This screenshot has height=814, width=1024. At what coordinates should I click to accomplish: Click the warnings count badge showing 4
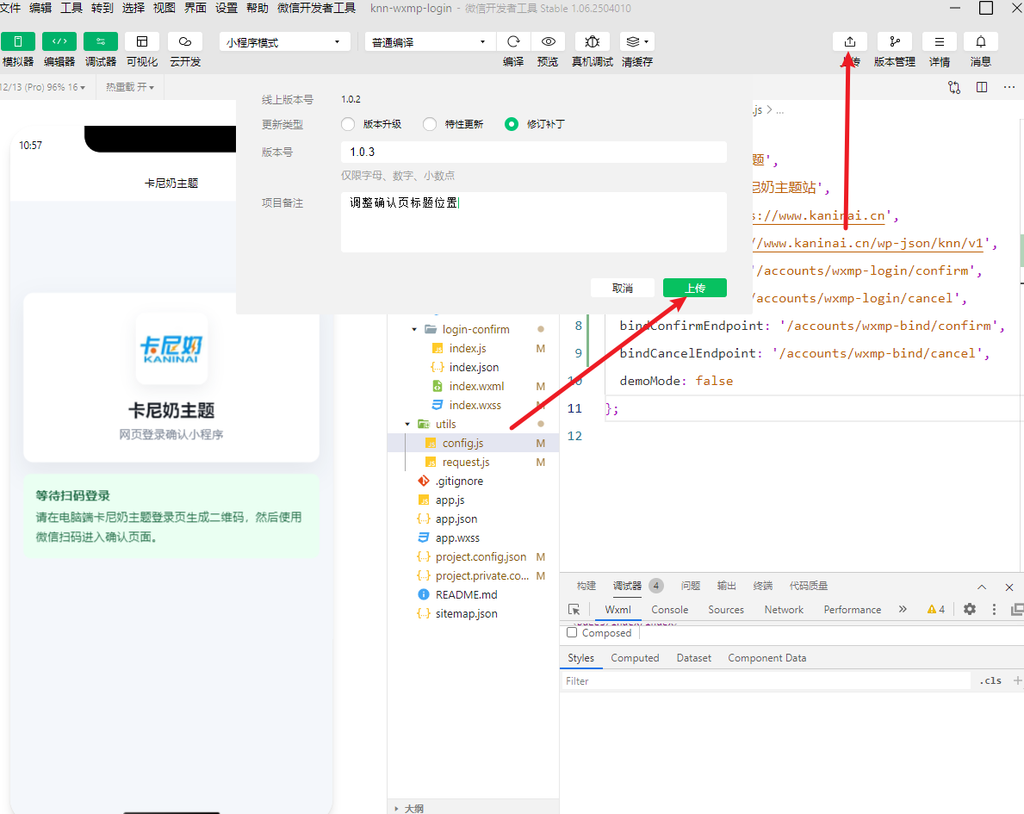[936, 609]
